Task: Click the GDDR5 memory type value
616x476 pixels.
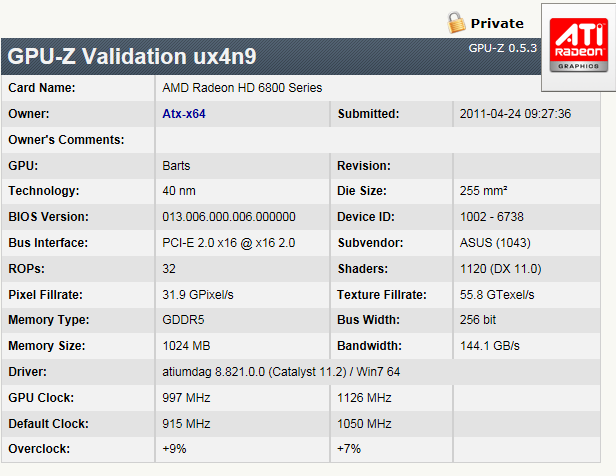Action: pos(183,320)
